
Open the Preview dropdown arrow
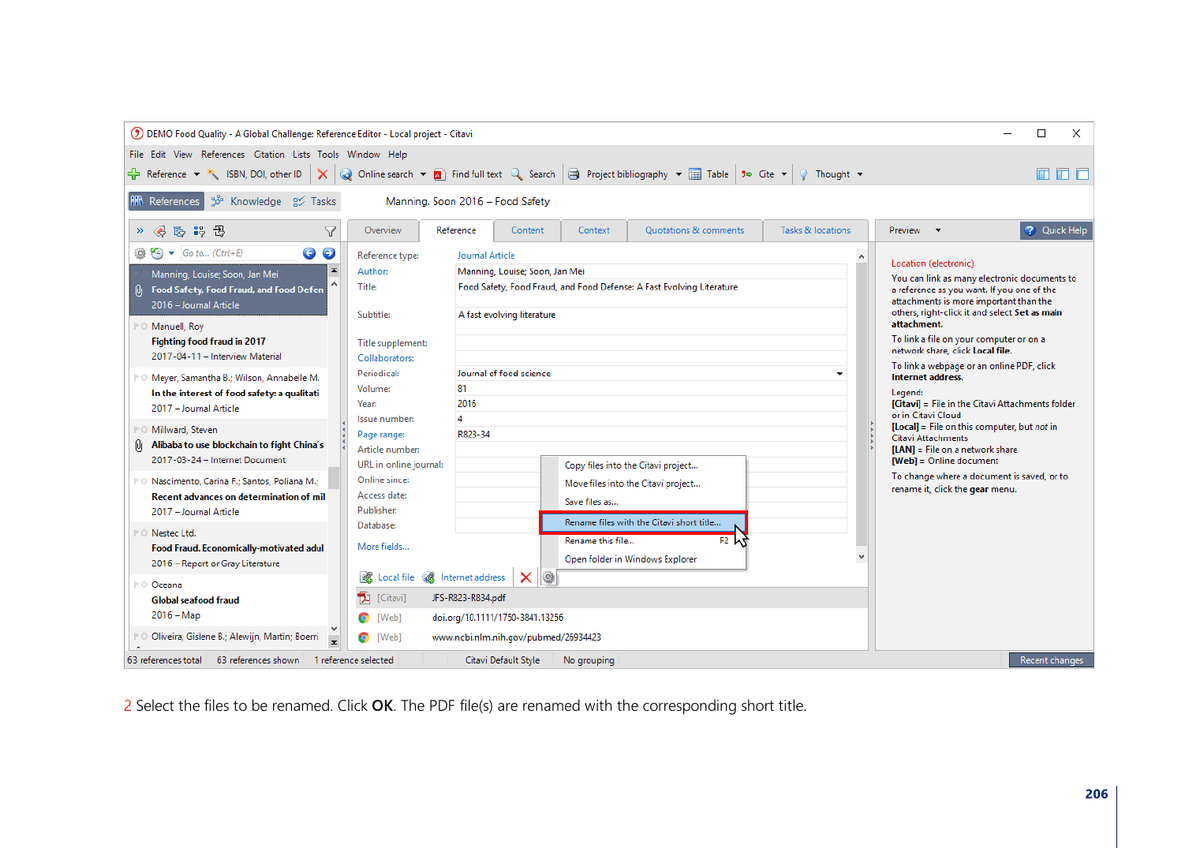coord(938,230)
